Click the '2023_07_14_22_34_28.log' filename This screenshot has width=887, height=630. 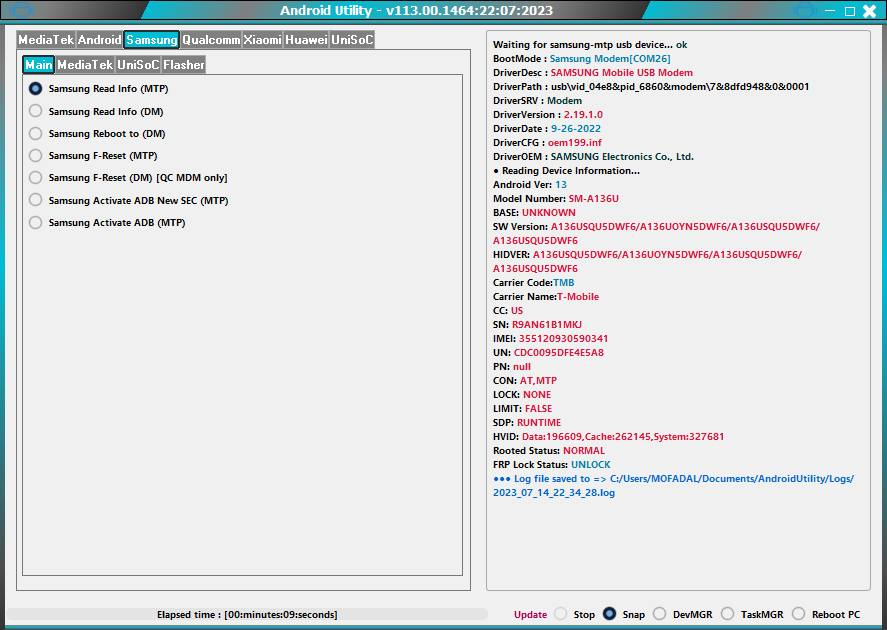[x=554, y=493]
